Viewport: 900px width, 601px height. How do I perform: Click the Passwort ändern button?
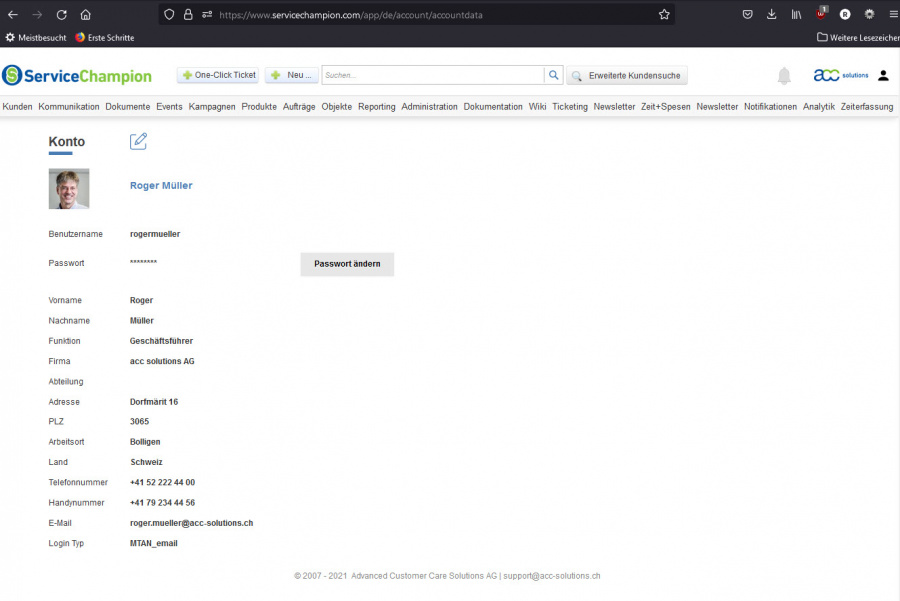click(x=347, y=264)
